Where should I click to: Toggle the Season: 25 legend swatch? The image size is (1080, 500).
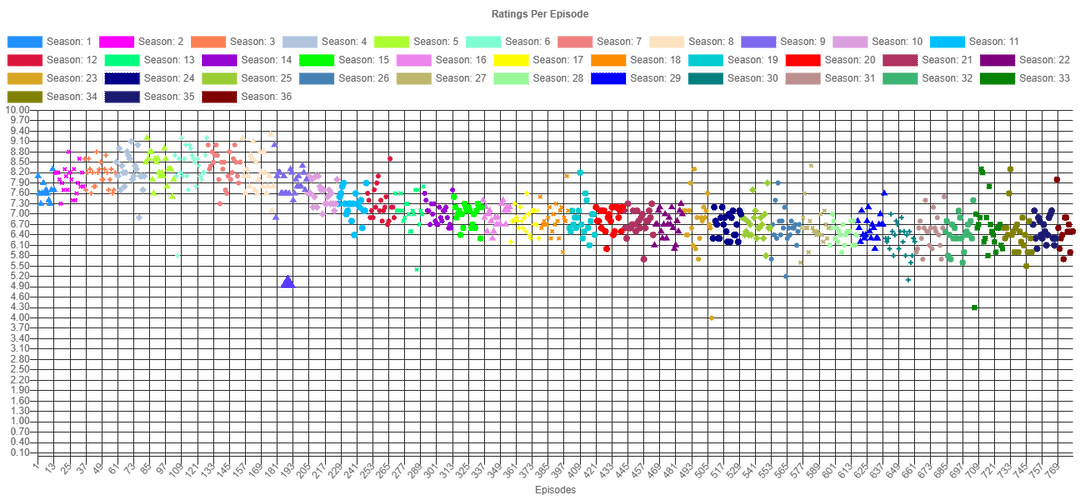(x=220, y=79)
